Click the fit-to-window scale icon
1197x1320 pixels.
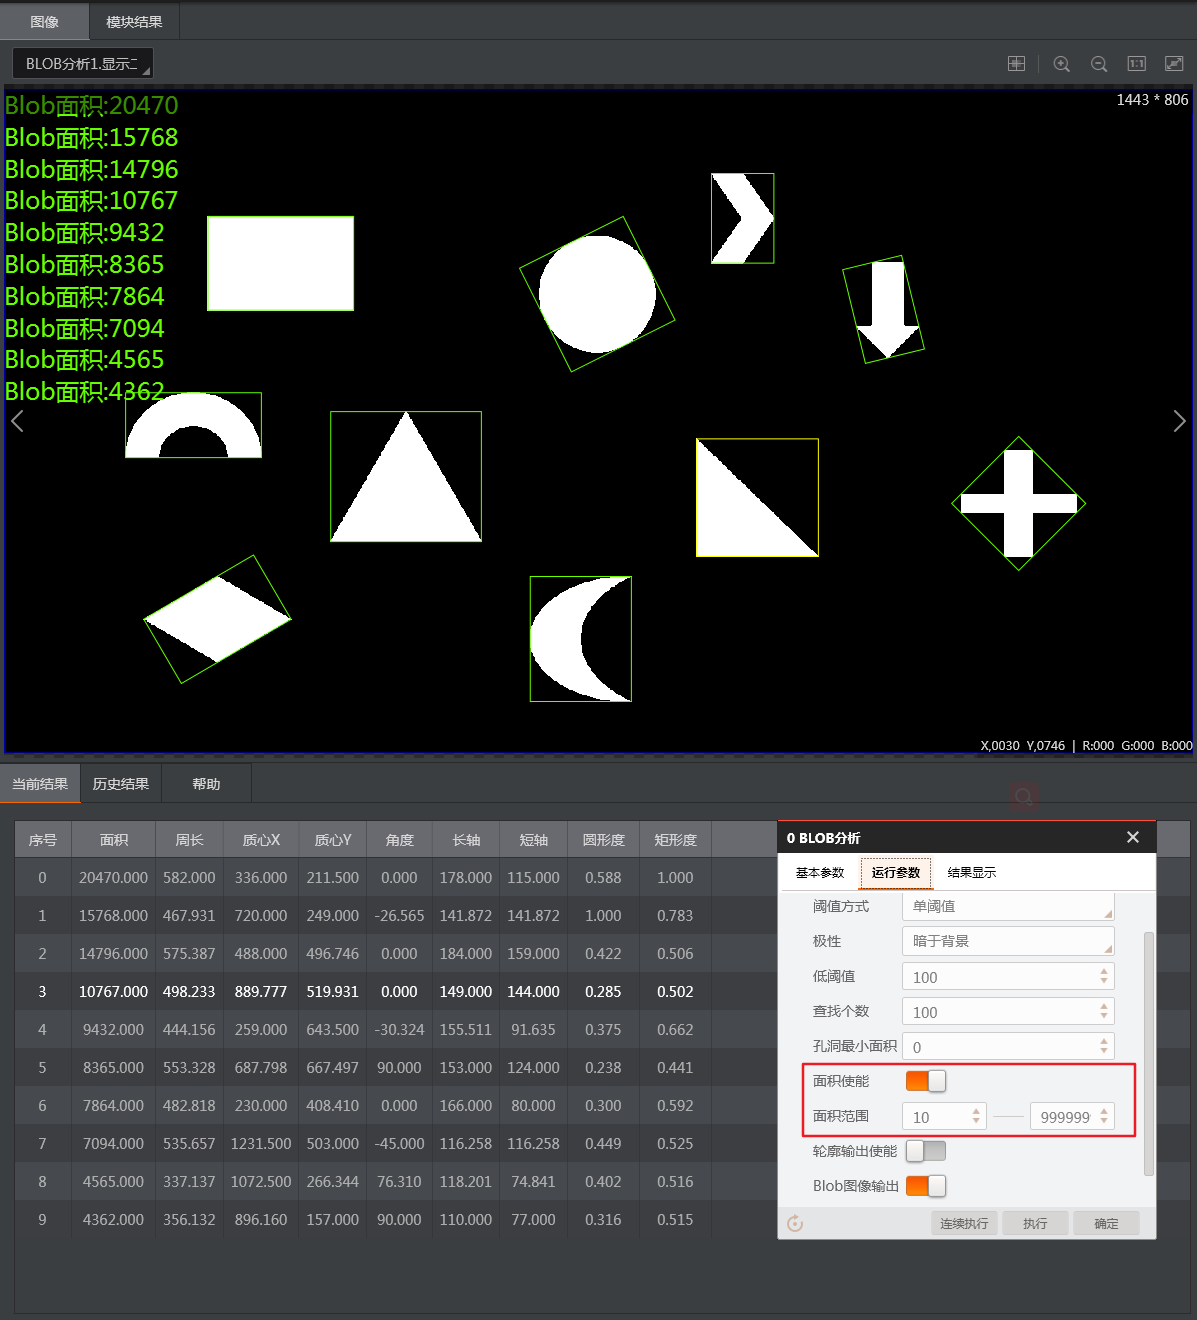coord(1172,63)
